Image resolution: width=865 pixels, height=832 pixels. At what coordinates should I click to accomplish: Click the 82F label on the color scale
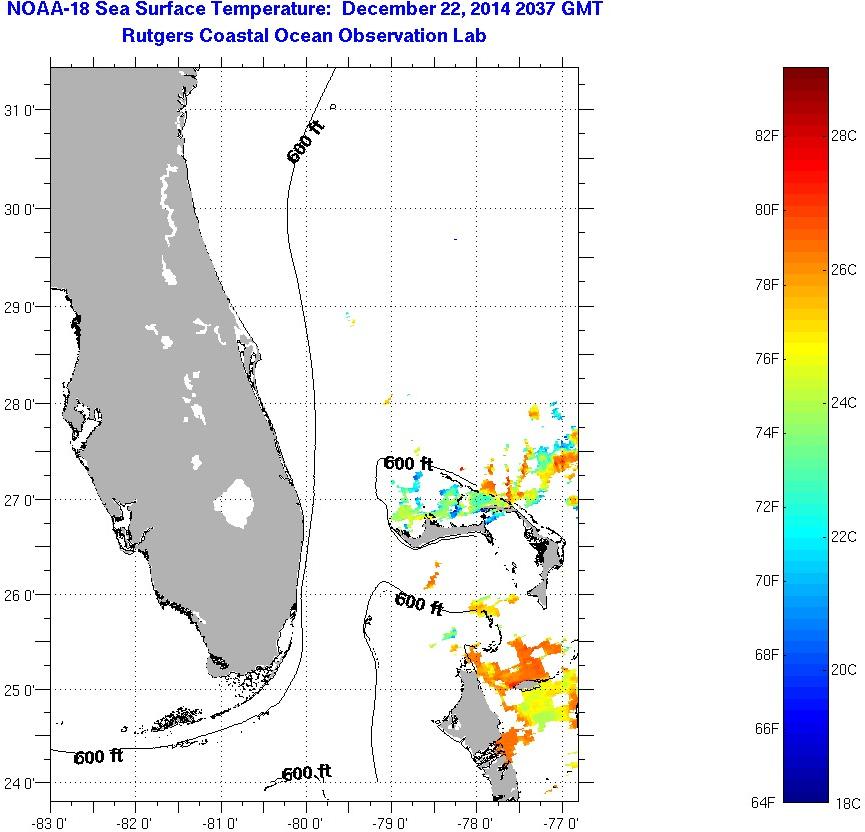pos(768,136)
